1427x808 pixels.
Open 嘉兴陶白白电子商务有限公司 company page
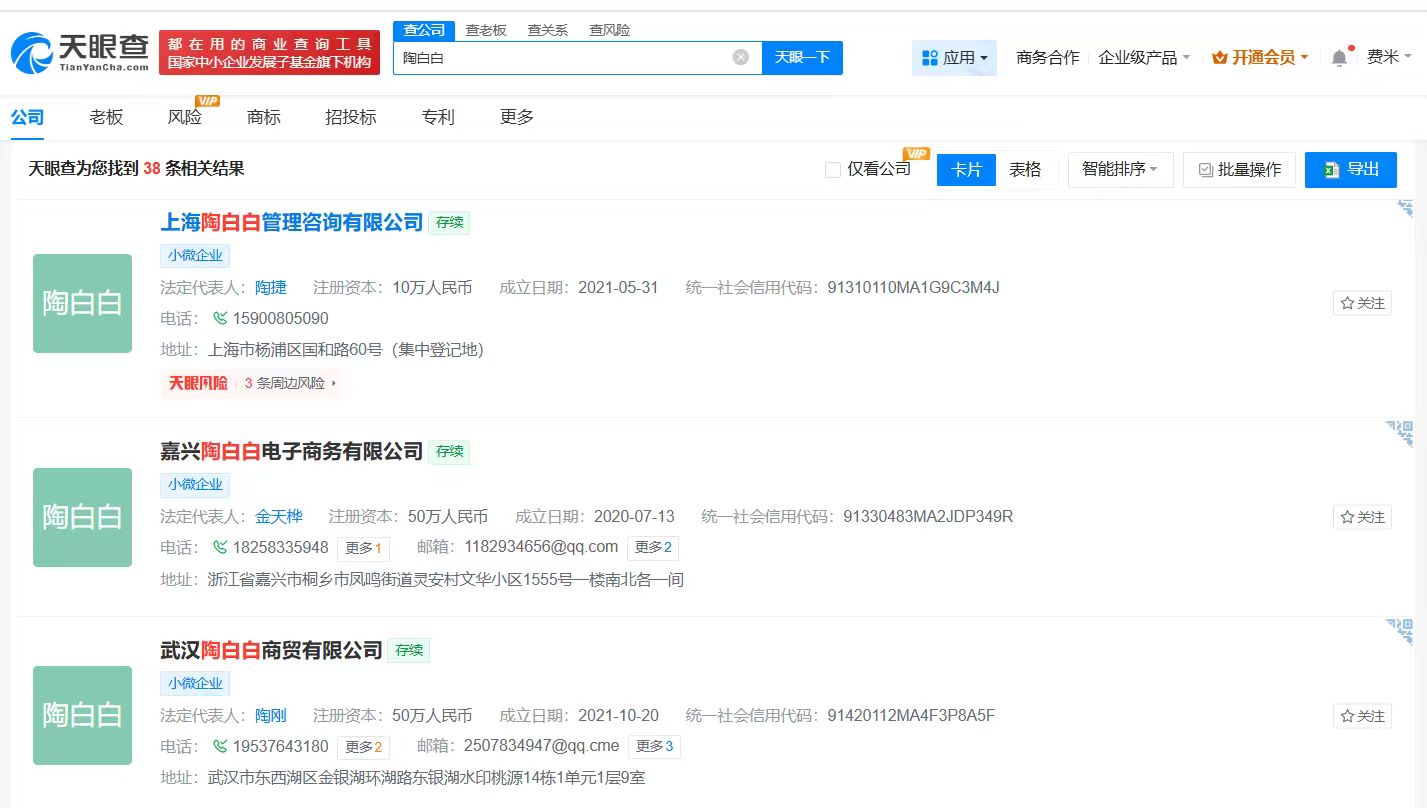[x=292, y=451]
